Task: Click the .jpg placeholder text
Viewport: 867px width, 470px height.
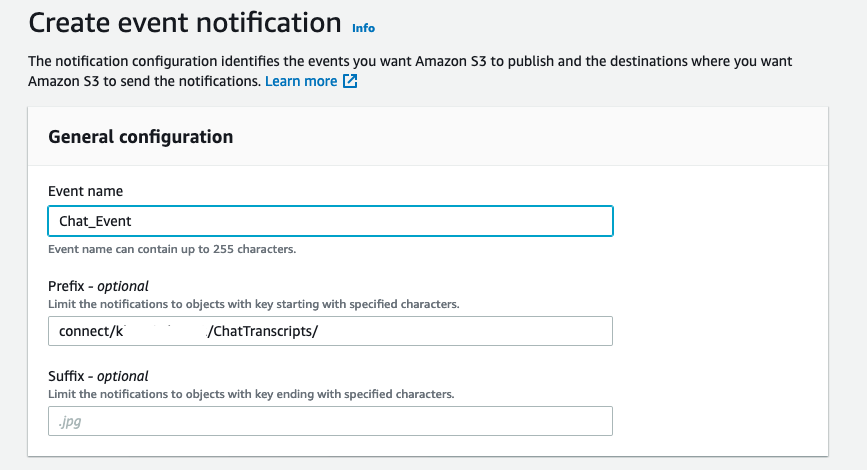Action: (70, 421)
